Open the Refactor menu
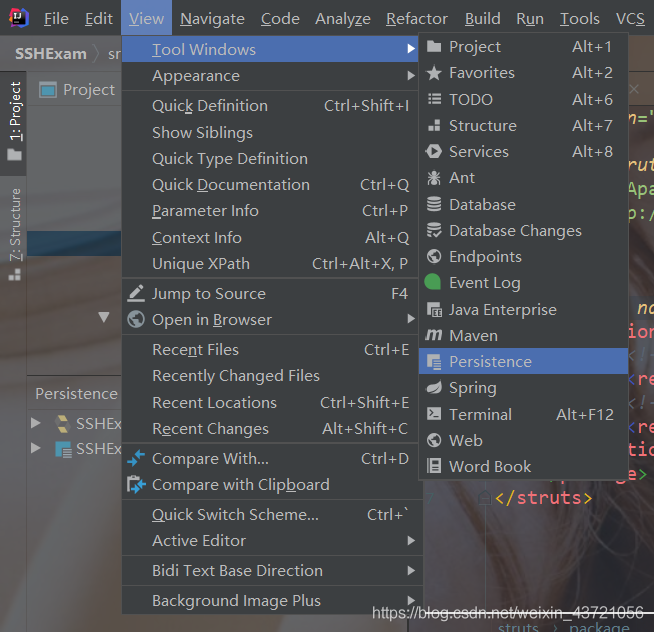Image resolution: width=654 pixels, height=632 pixels. tap(417, 19)
